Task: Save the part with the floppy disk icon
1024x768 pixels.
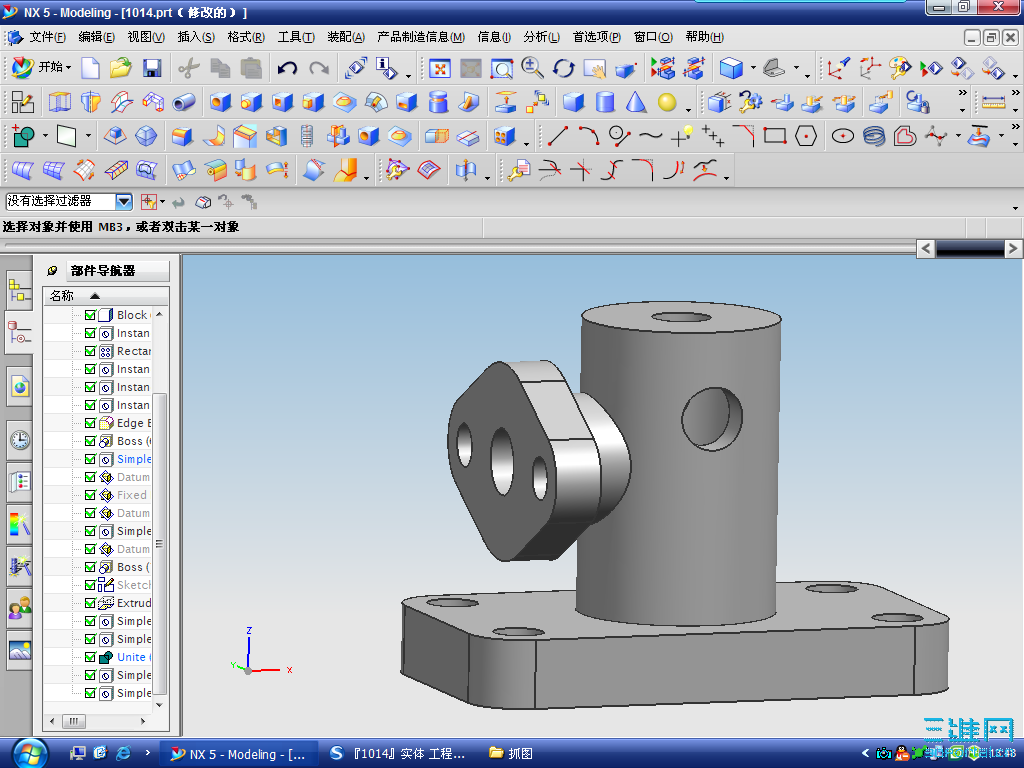Action: (x=152, y=68)
